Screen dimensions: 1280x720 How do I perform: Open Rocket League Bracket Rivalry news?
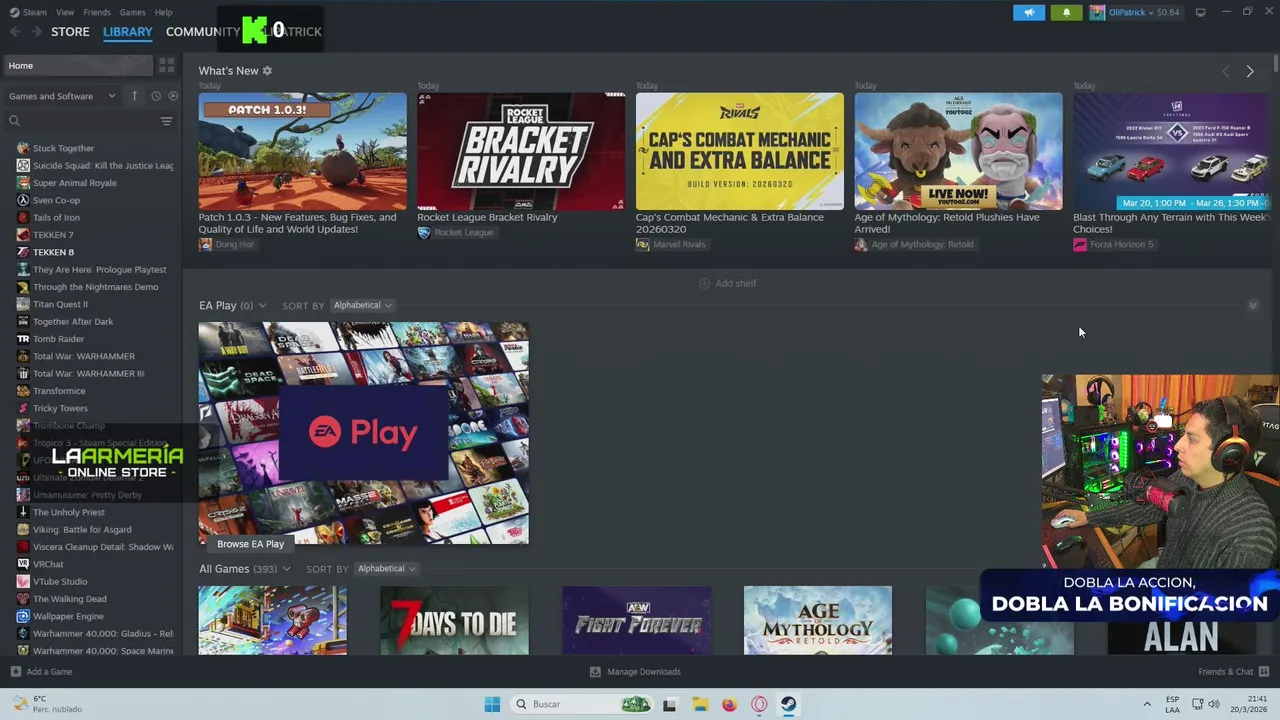click(x=521, y=151)
